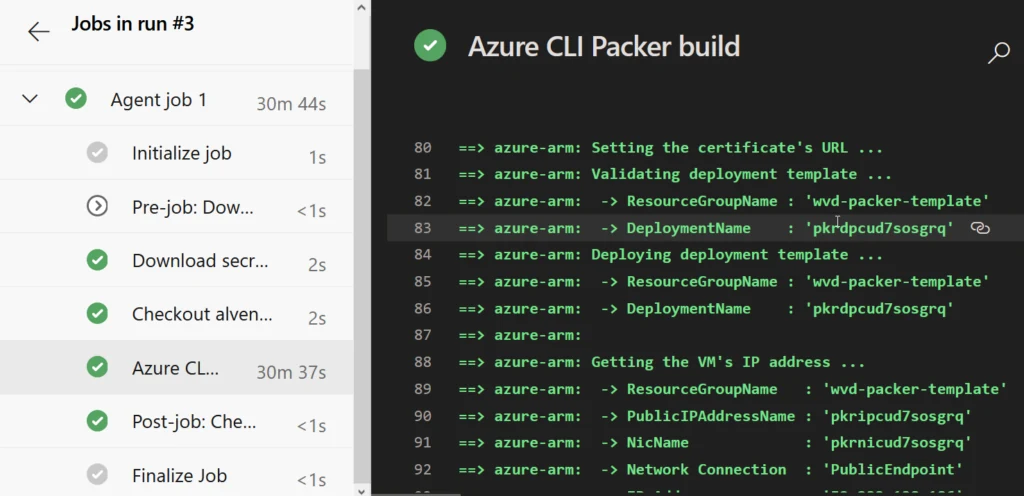The width and height of the screenshot is (1024, 496).
Task: Select the Checkout alven... step
Action: [x=176, y=314]
